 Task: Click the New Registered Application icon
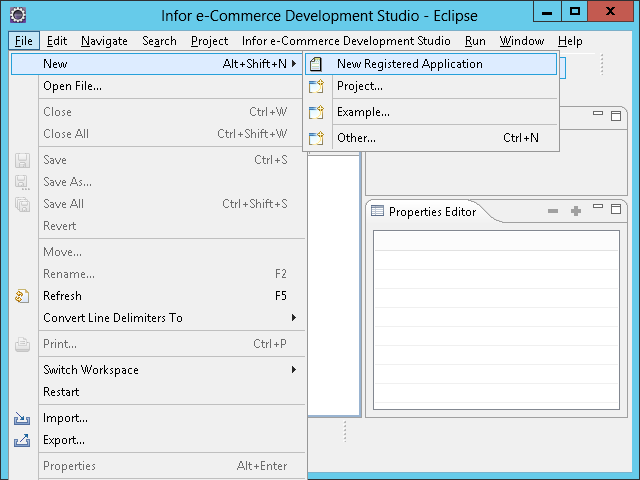(x=317, y=64)
